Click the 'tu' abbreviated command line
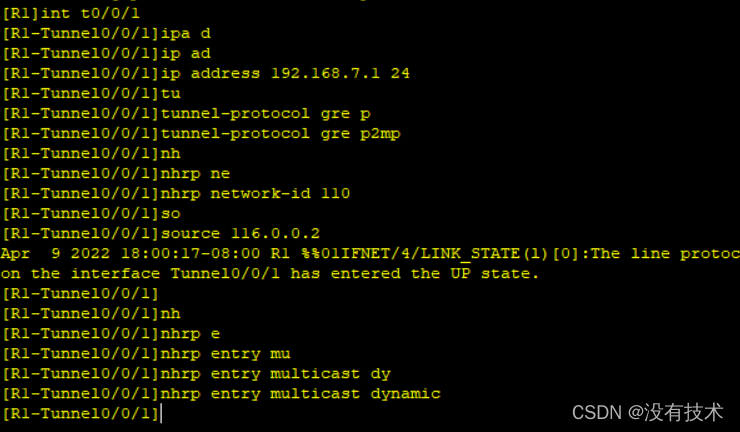This screenshot has height=432, width=740. [91, 93]
